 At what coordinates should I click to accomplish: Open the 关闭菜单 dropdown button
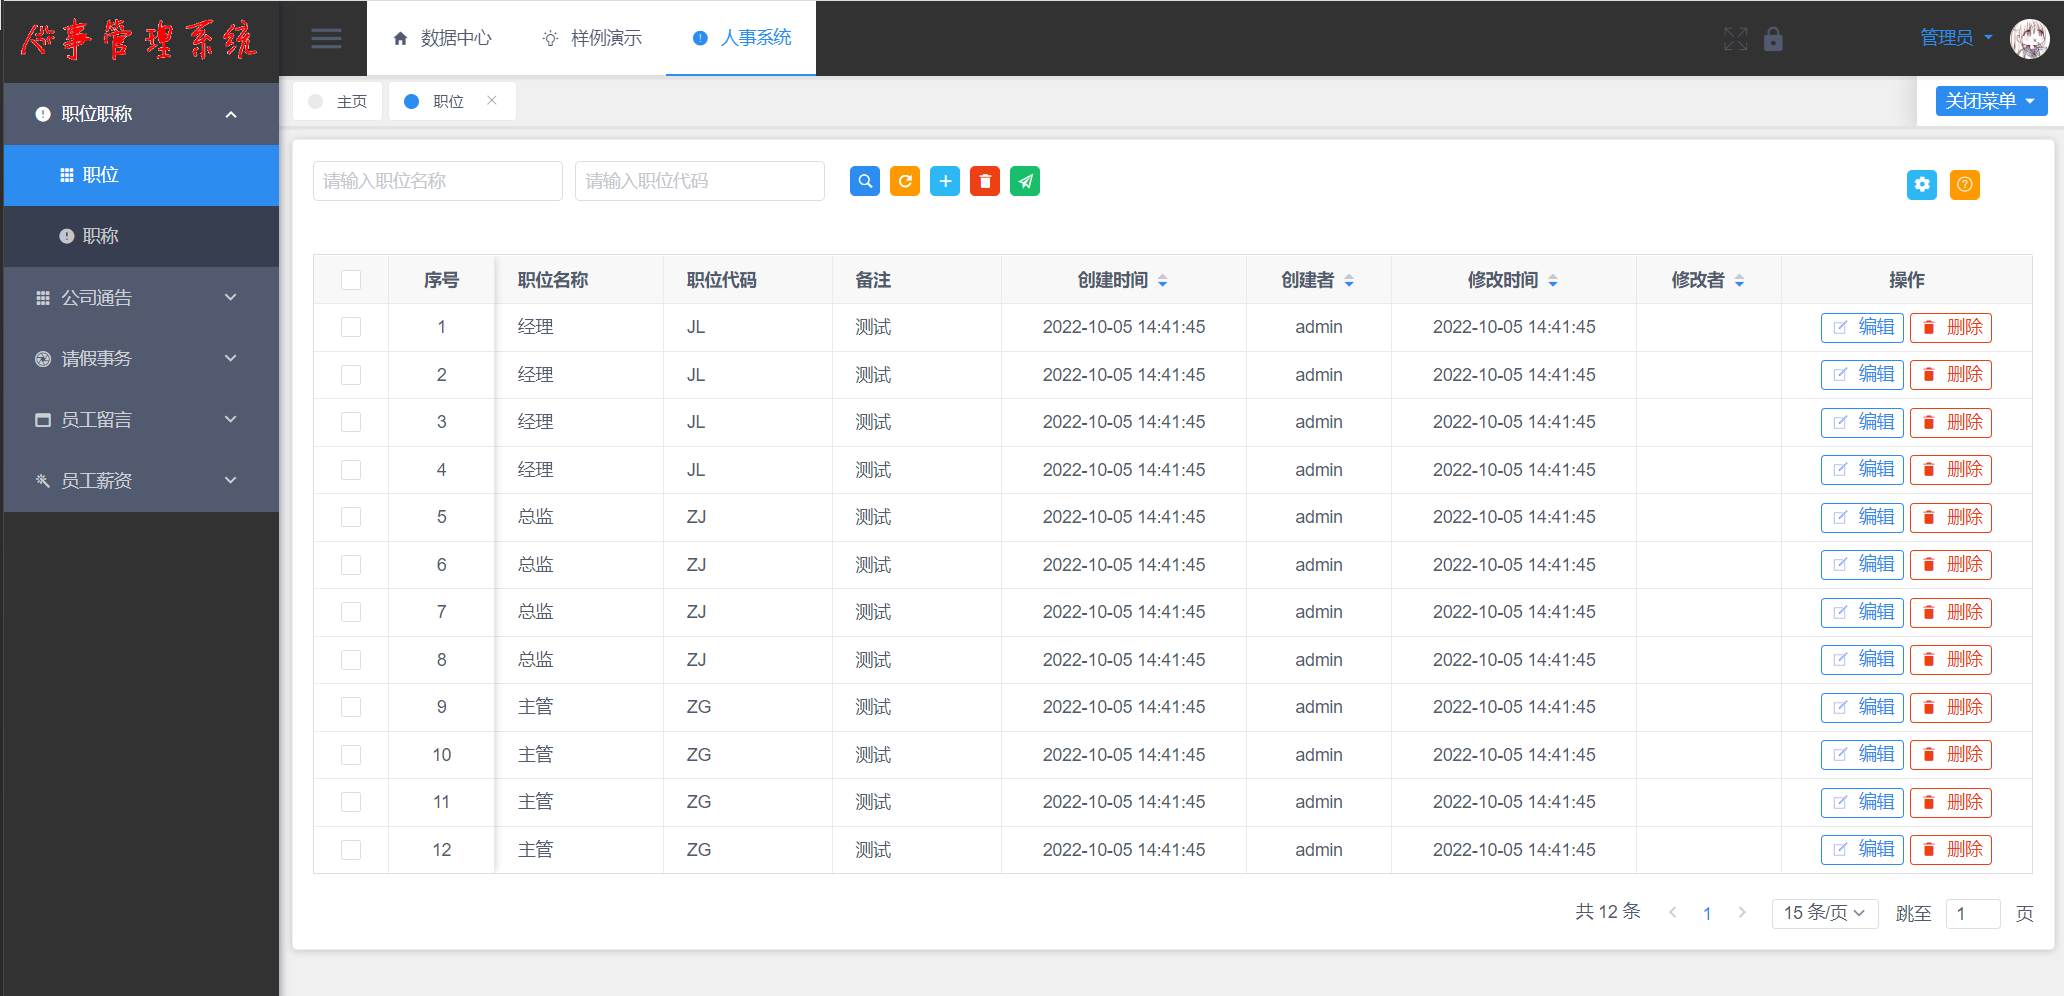[1990, 101]
